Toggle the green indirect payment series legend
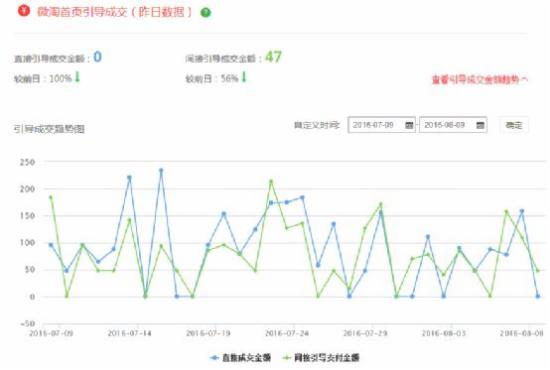550x370 pixels. (321, 358)
